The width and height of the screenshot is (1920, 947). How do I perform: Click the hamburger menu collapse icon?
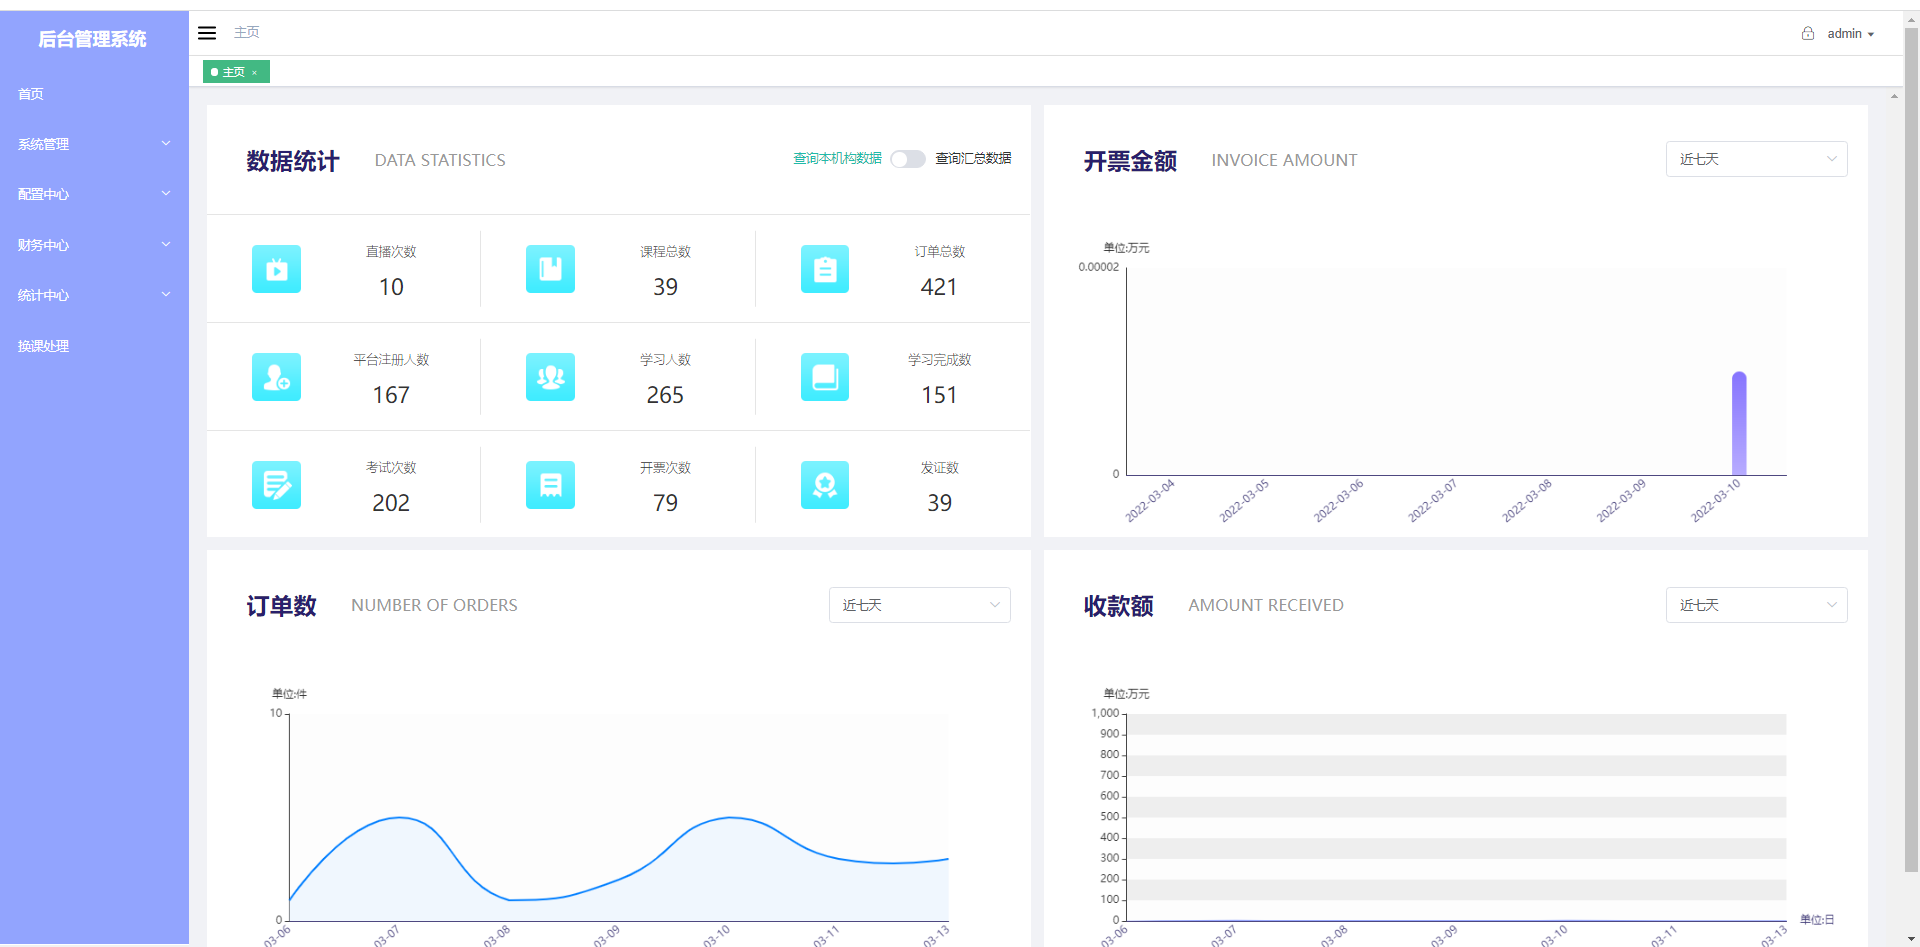point(207,33)
